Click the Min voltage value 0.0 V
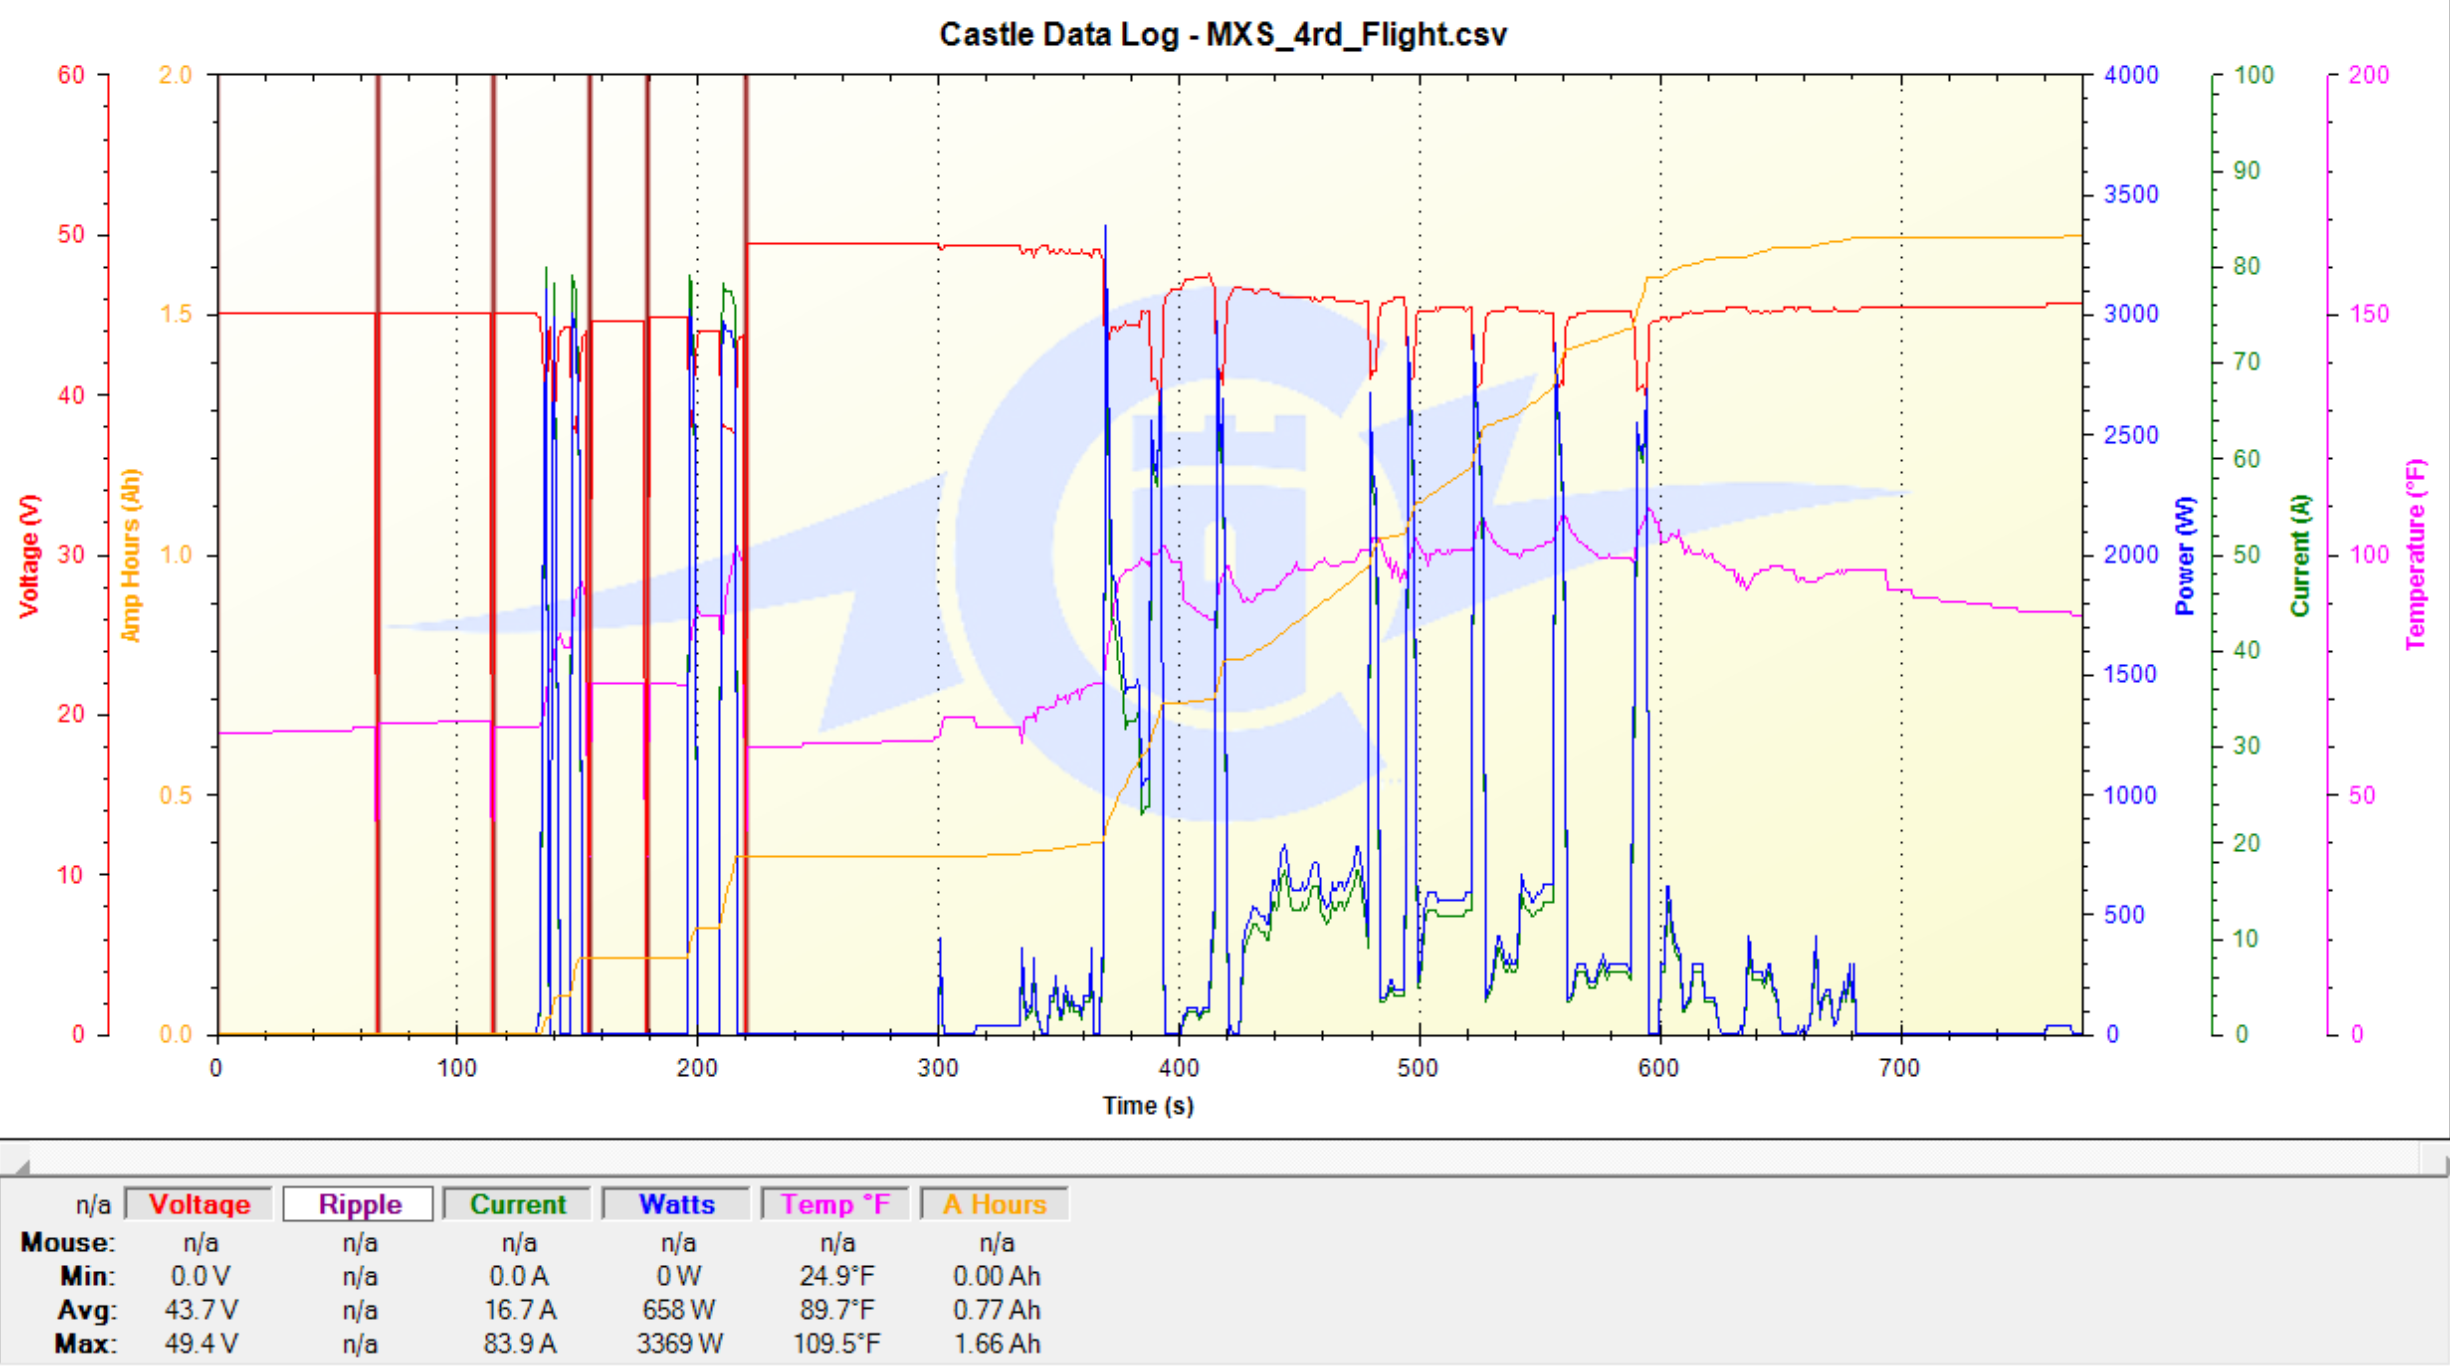 (200, 1277)
